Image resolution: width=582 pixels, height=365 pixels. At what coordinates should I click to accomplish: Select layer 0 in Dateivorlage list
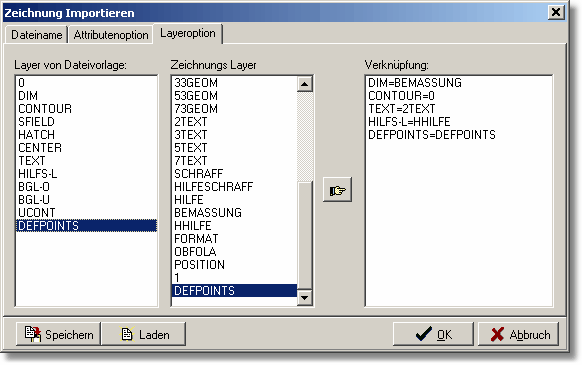[x=86, y=83]
